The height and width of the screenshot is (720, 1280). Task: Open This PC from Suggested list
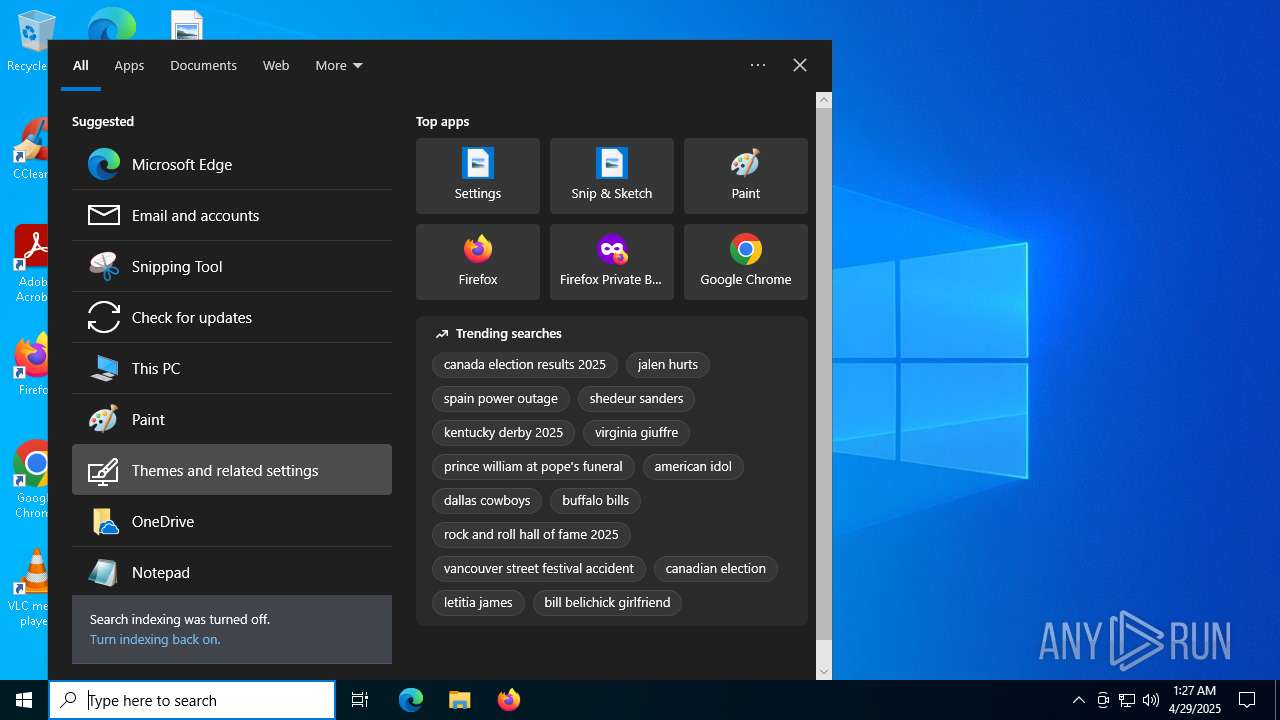(232, 368)
